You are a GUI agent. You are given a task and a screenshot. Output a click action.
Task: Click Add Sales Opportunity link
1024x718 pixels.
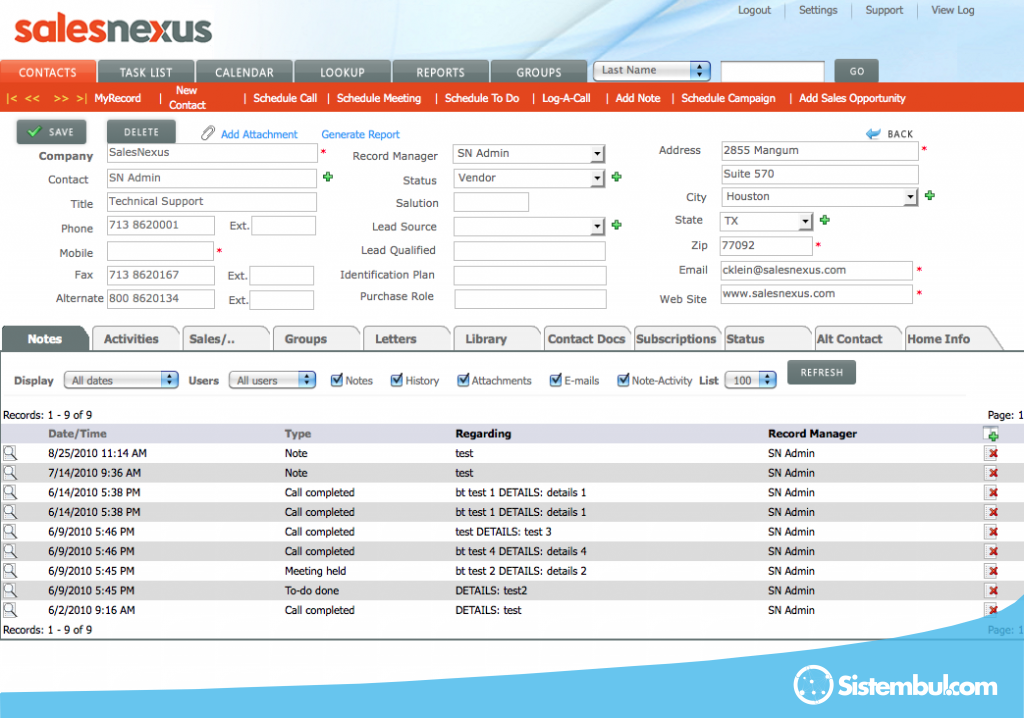click(x=852, y=98)
